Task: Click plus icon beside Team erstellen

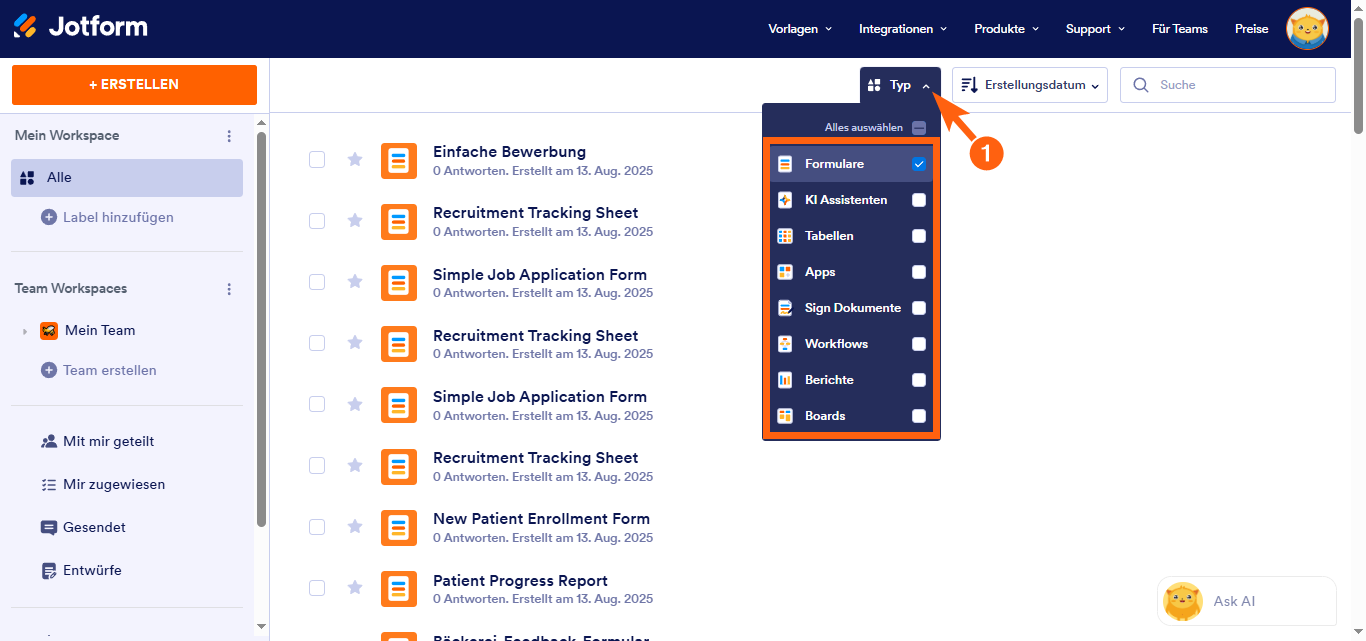Action: tap(49, 370)
